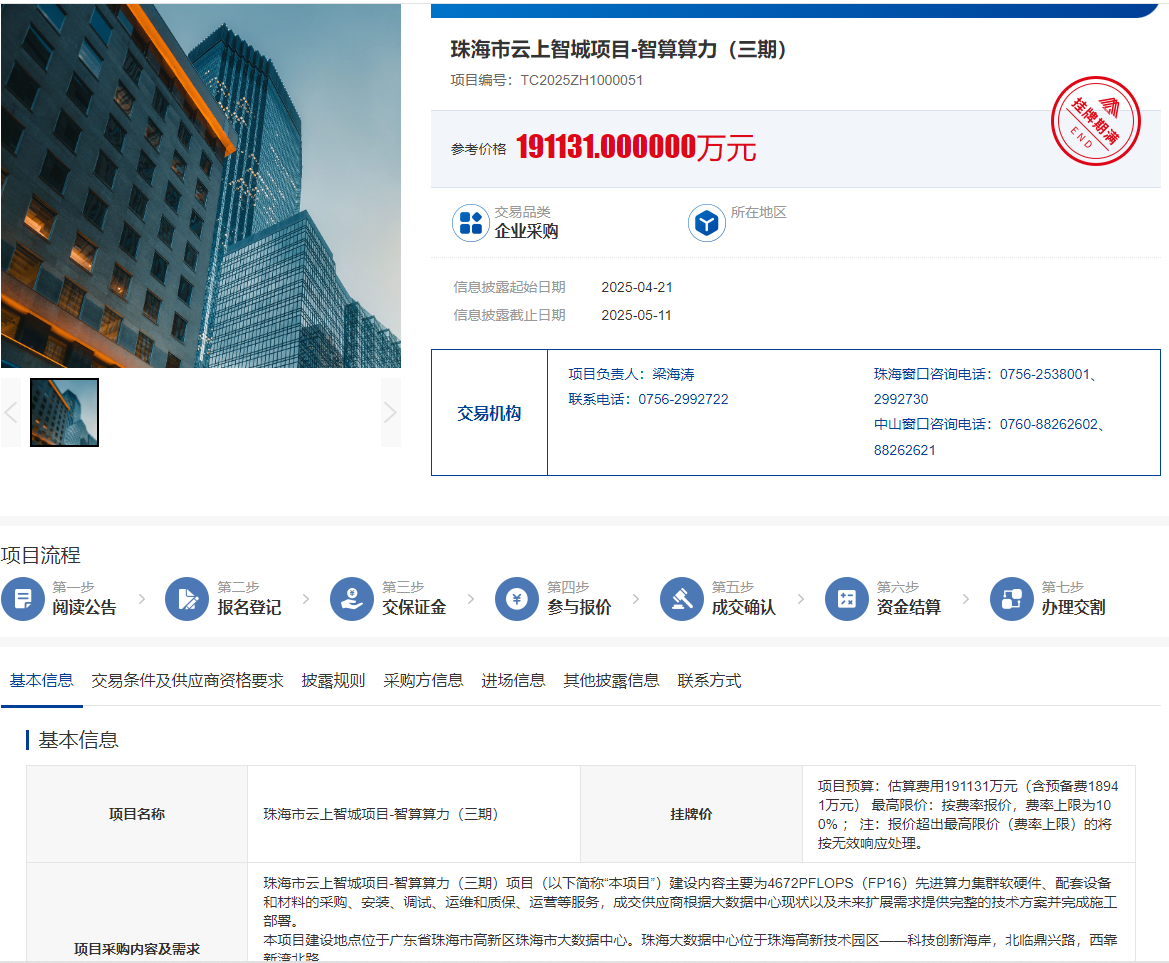Viewport: 1169px width, 963px height.
Task: Click the project title 珠海市云上智城项目-智算算力（三期）heading
Action: (618, 49)
